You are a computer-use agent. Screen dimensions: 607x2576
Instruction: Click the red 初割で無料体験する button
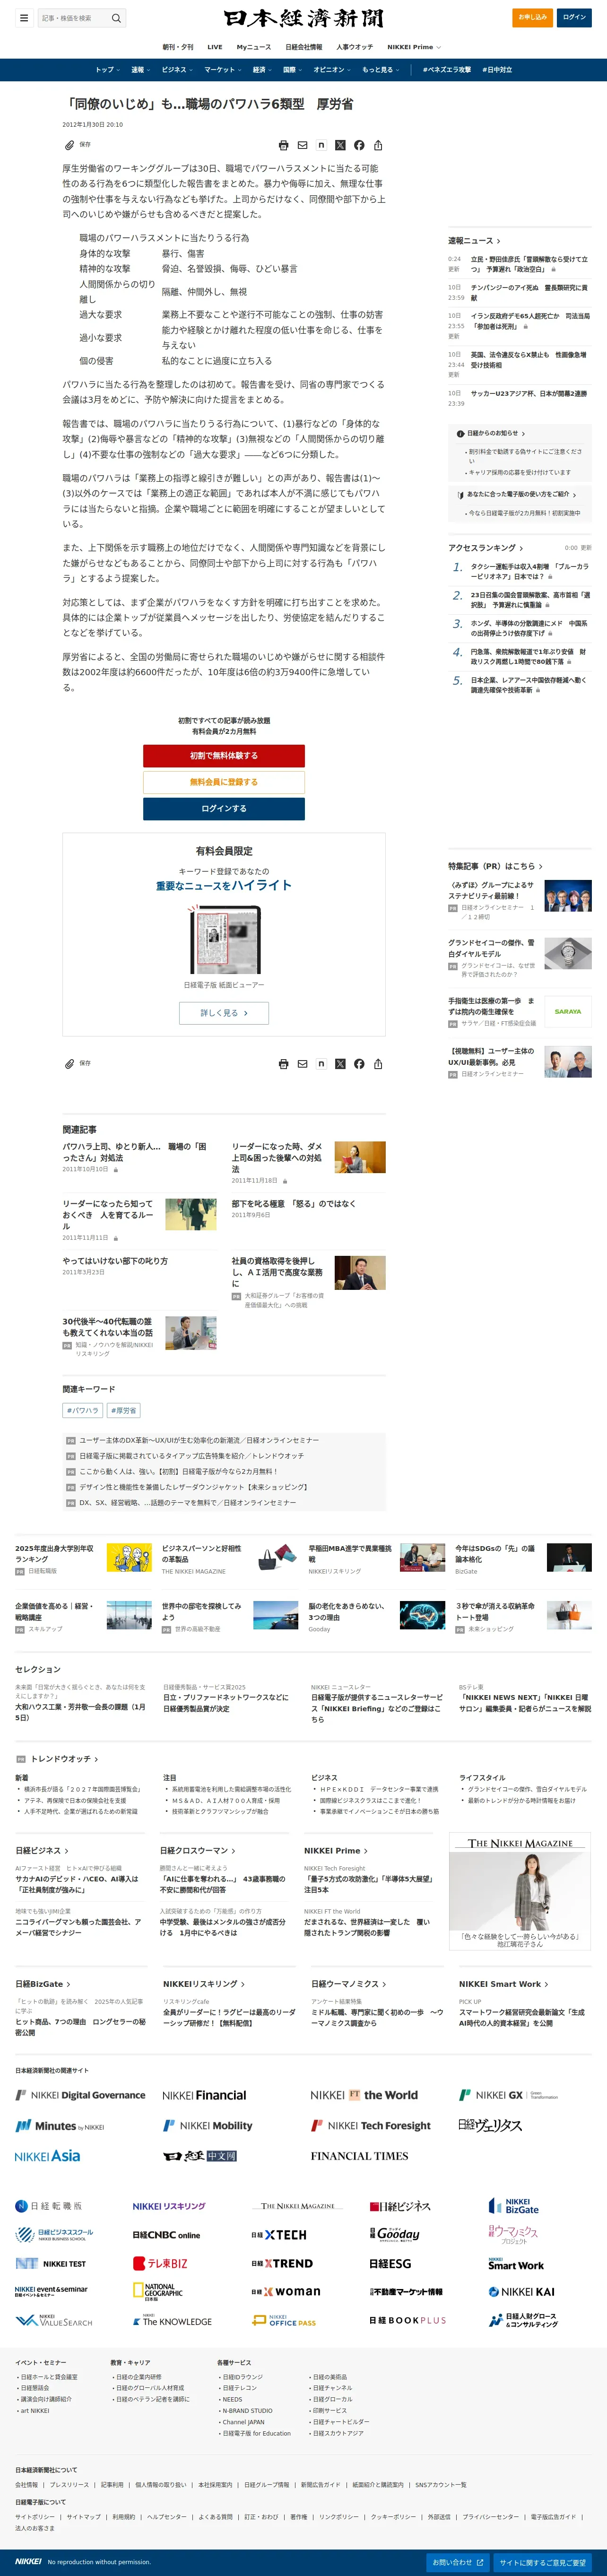tap(224, 756)
